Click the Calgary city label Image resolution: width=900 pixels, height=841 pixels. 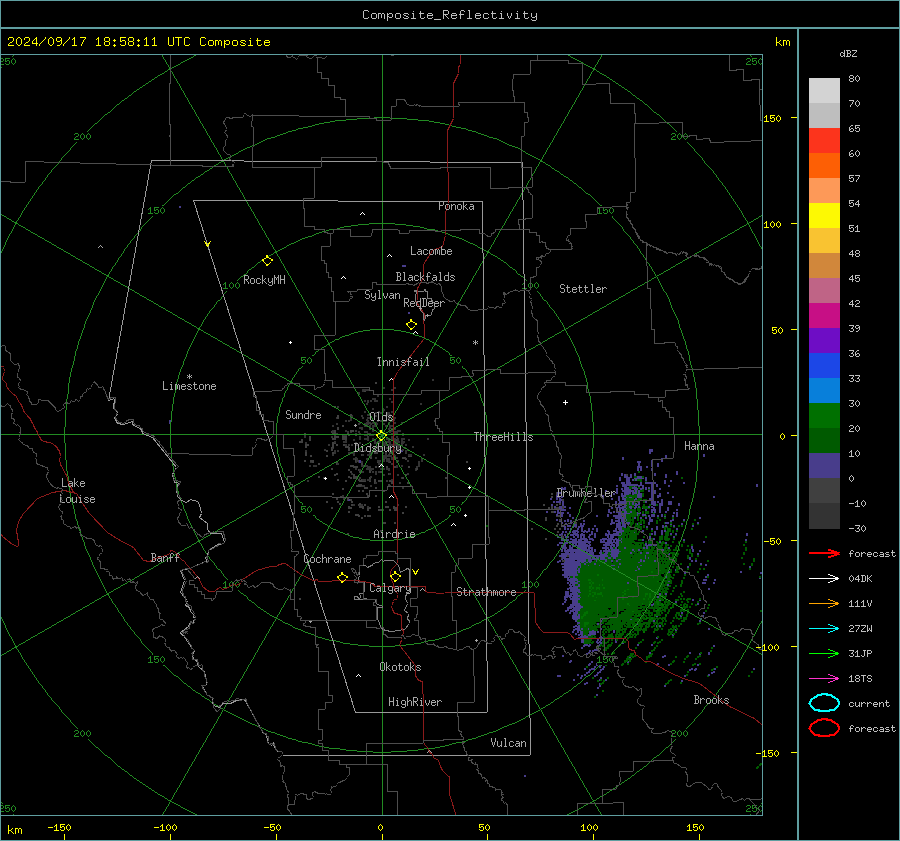(x=390, y=588)
